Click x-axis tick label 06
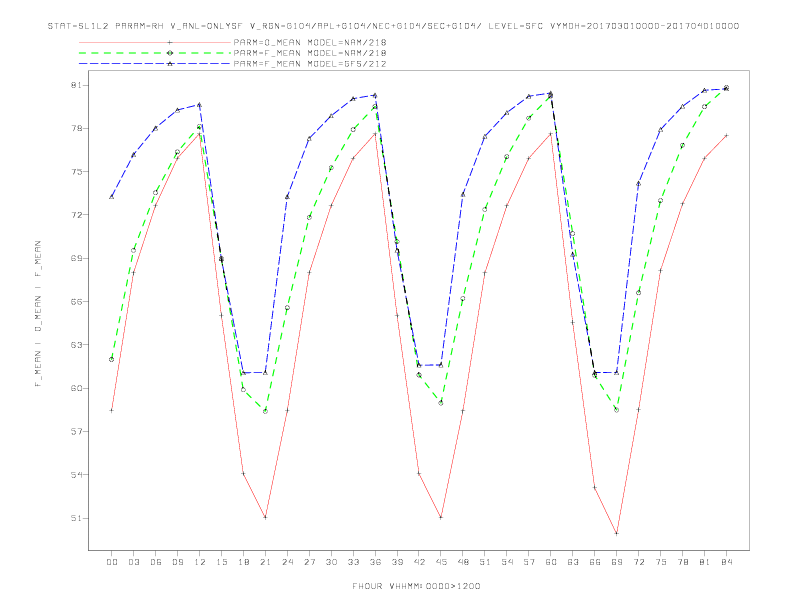The image size is (792, 612). (156, 562)
